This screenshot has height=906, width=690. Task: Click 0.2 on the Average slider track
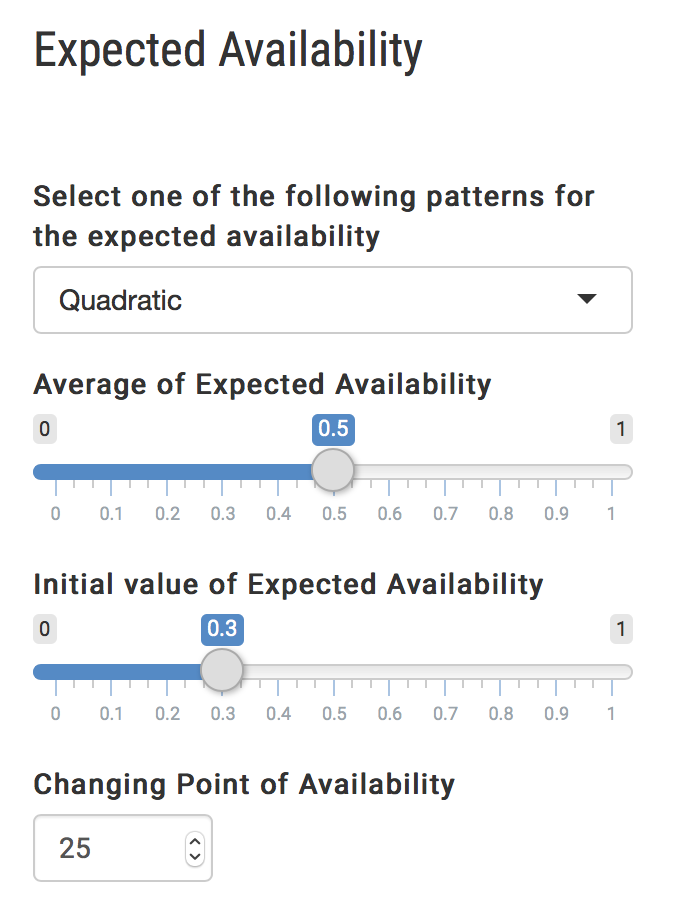[167, 472]
